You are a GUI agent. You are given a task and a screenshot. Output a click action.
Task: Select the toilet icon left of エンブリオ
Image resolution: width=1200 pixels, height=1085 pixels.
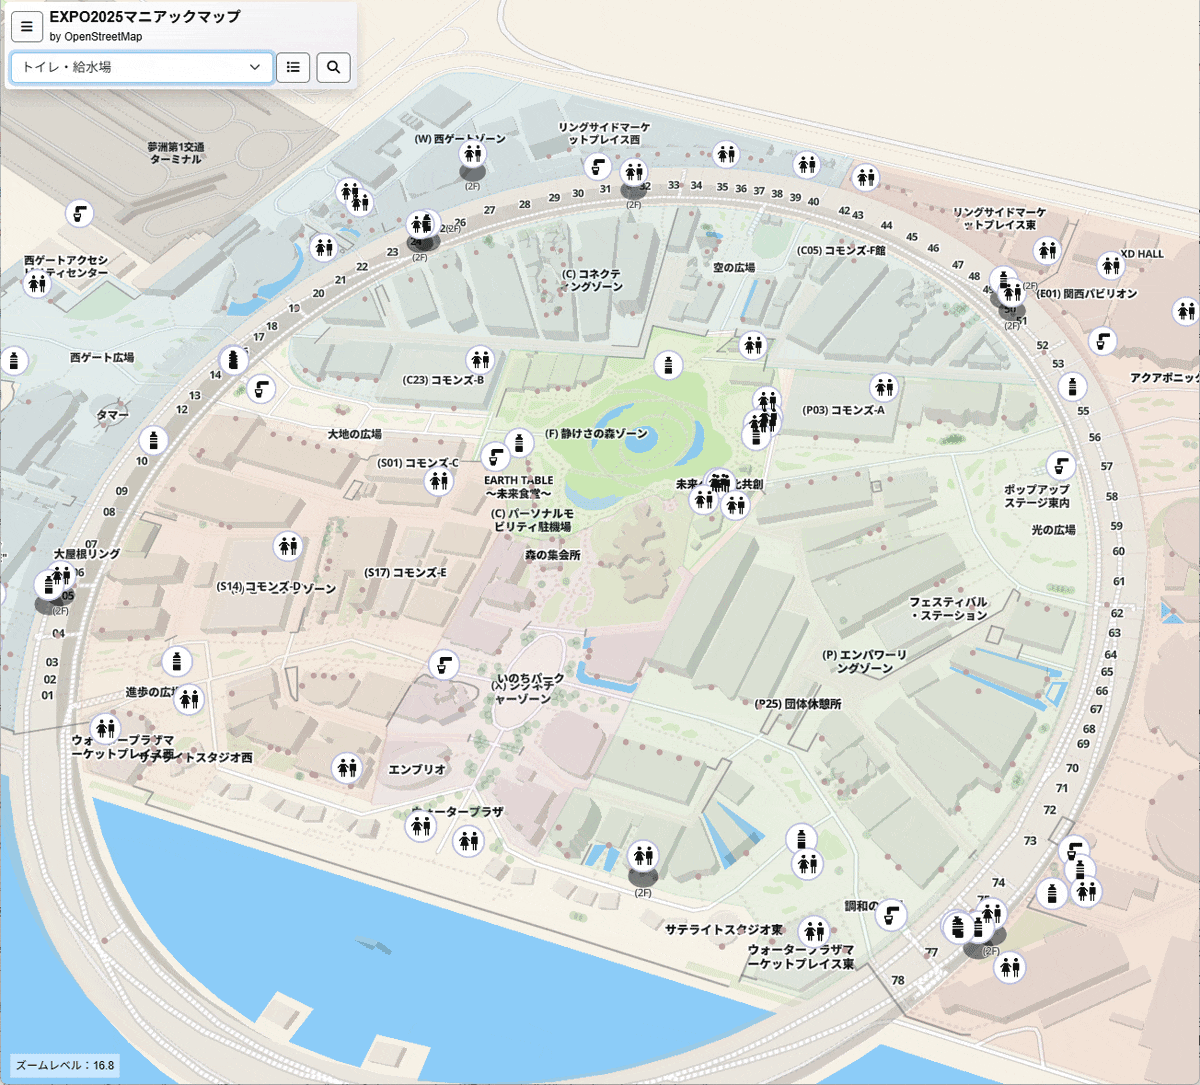point(347,768)
